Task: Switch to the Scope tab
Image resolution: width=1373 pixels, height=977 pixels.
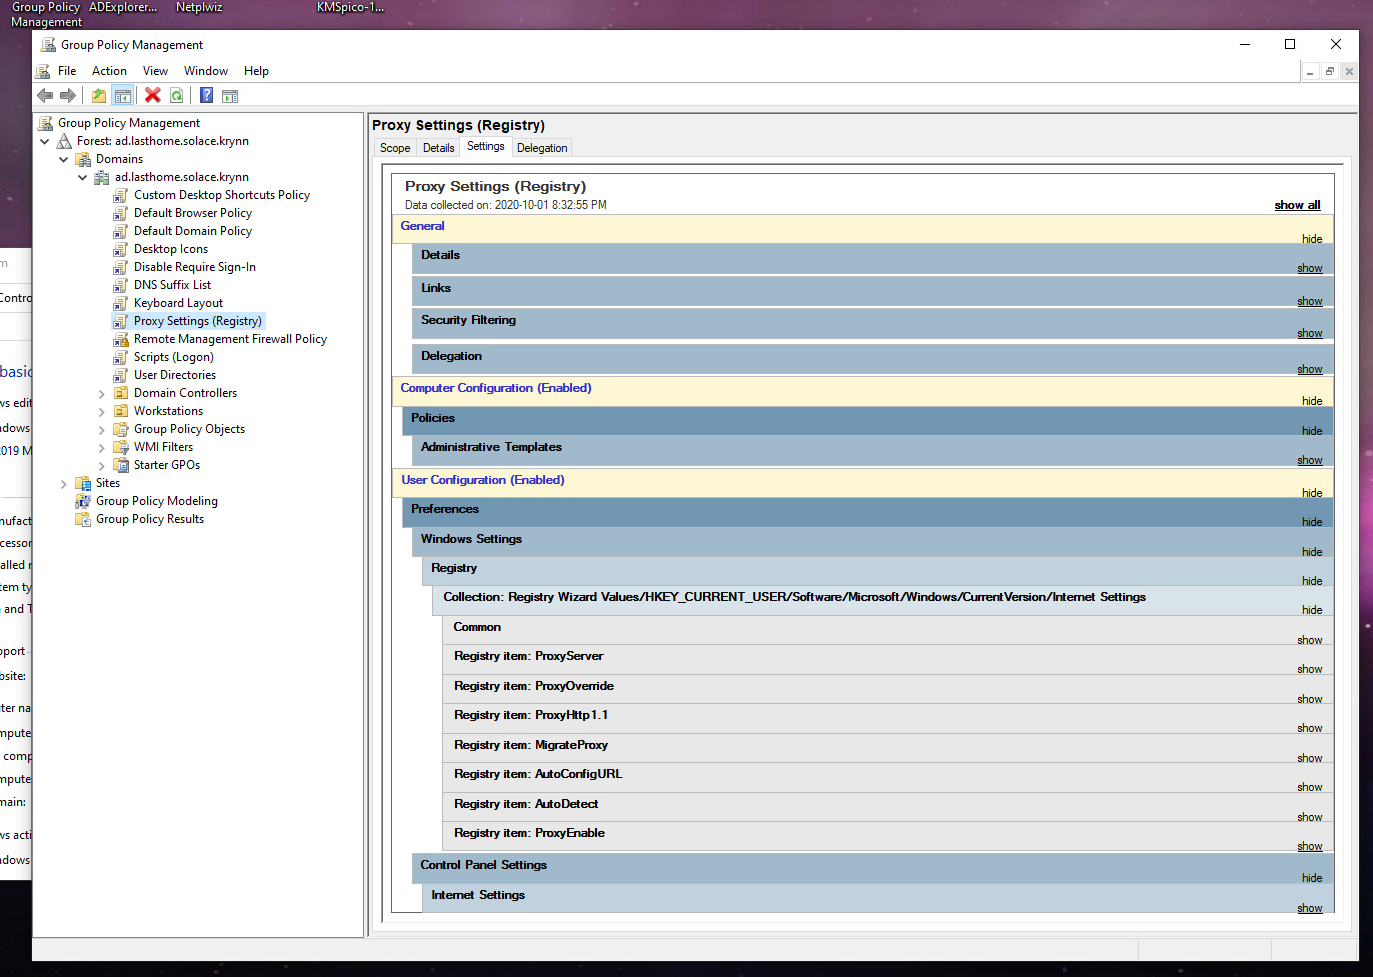Action: click(x=395, y=148)
